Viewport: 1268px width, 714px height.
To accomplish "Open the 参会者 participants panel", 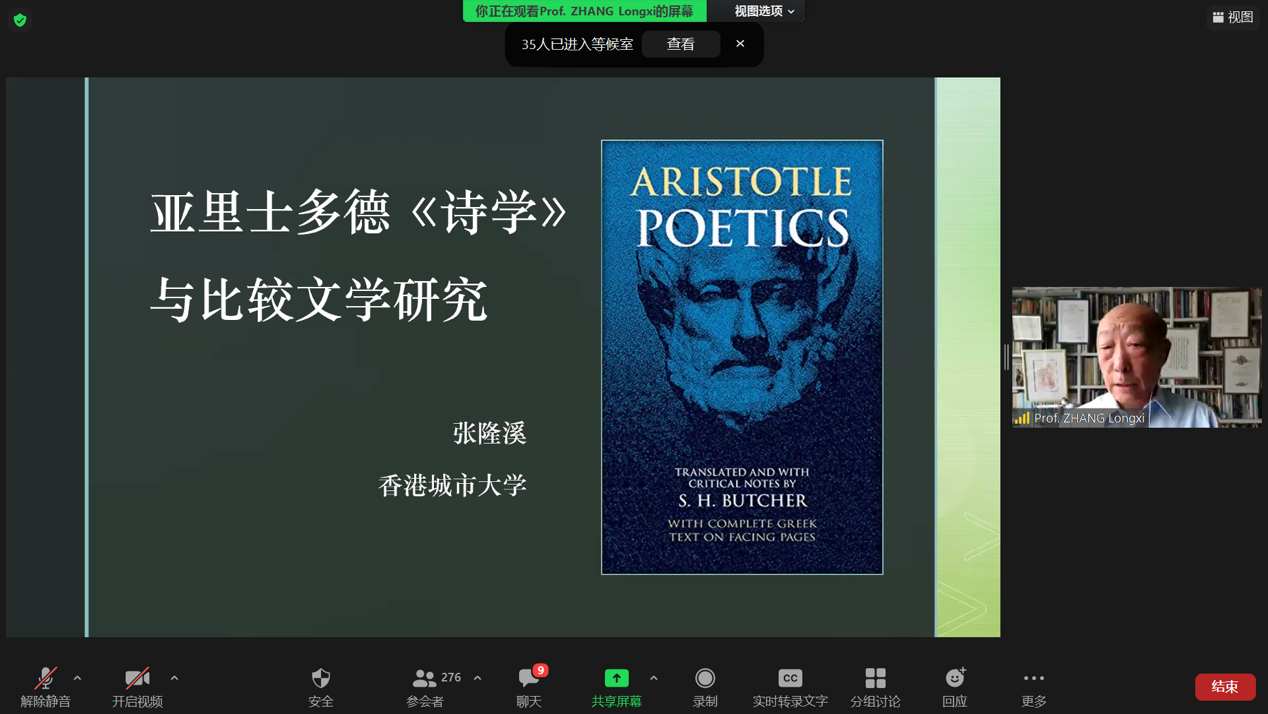I will coord(425,687).
